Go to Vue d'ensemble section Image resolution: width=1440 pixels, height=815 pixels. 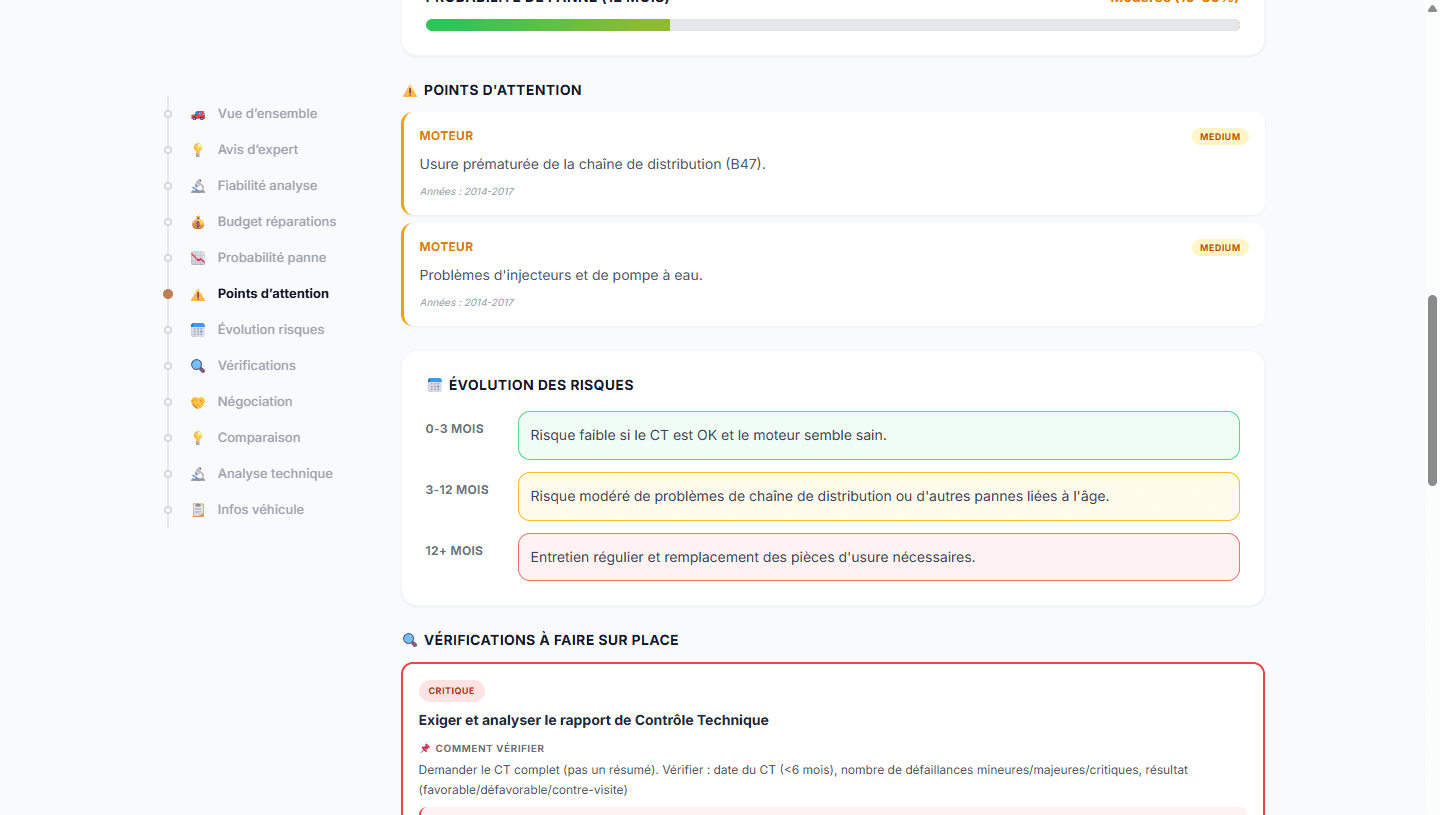tap(267, 114)
